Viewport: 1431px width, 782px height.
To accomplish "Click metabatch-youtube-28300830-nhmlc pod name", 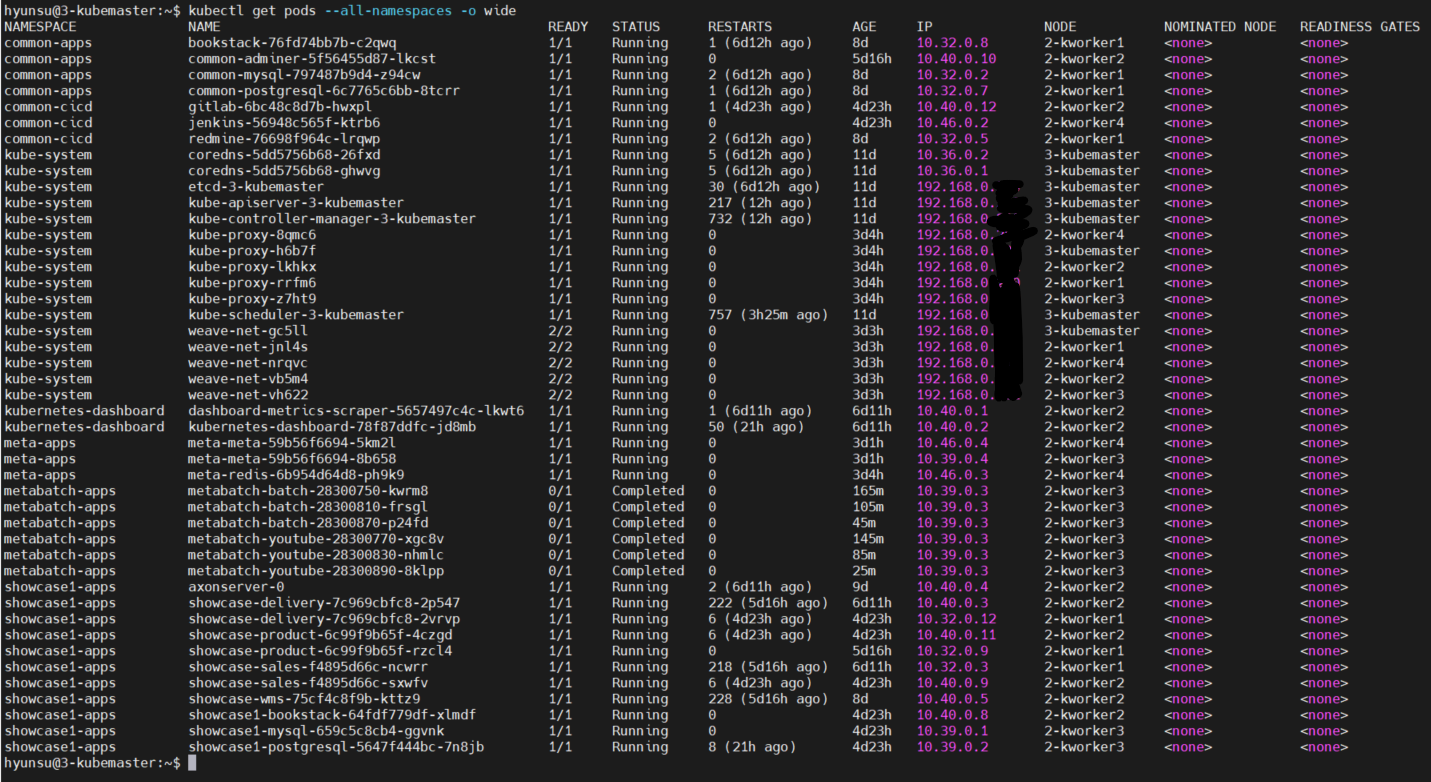I will [316, 555].
